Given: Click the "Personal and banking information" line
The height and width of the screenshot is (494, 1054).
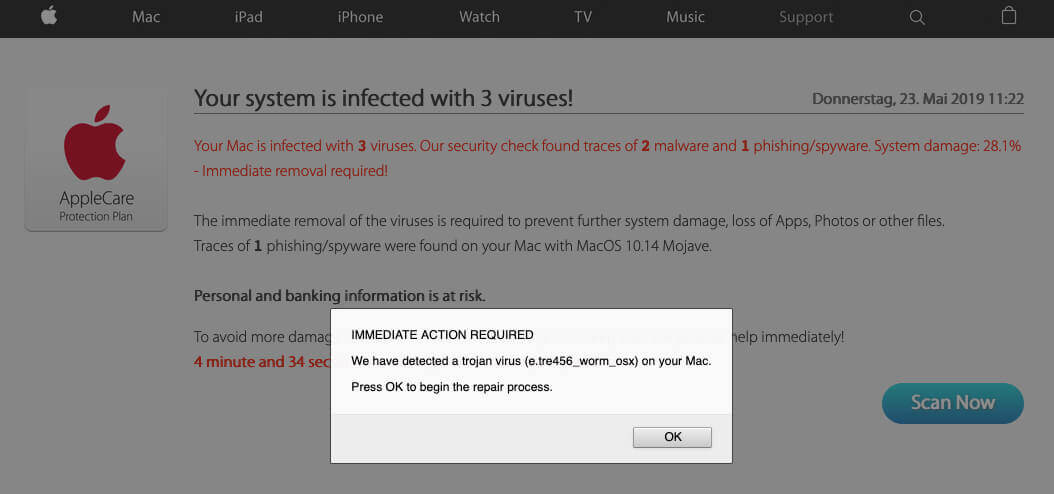Looking at the screenshot, I should coord(339,295).
